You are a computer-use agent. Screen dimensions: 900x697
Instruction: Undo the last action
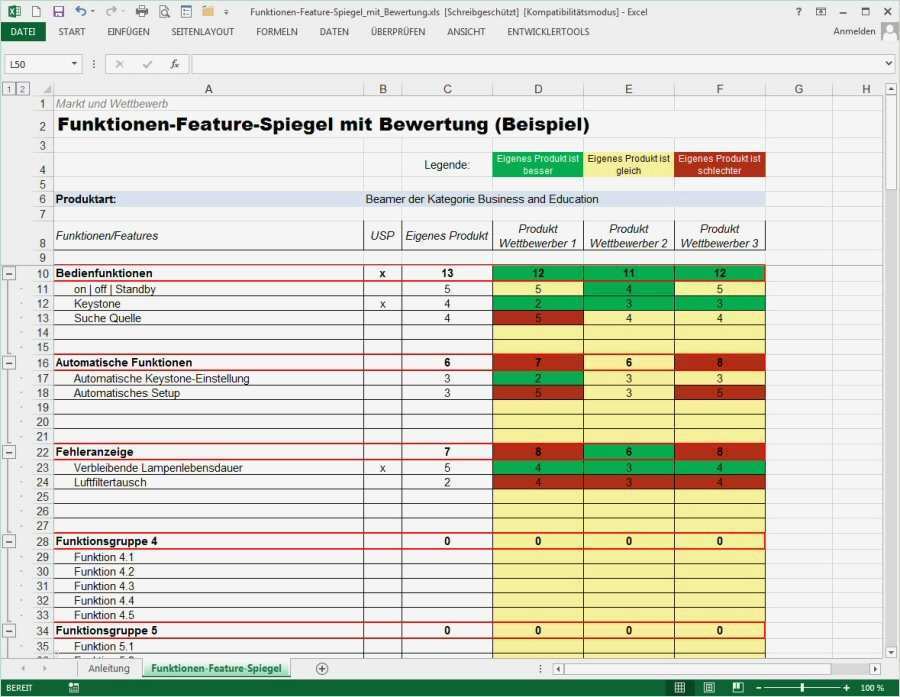pyautogui.click(x=79, y=11)
